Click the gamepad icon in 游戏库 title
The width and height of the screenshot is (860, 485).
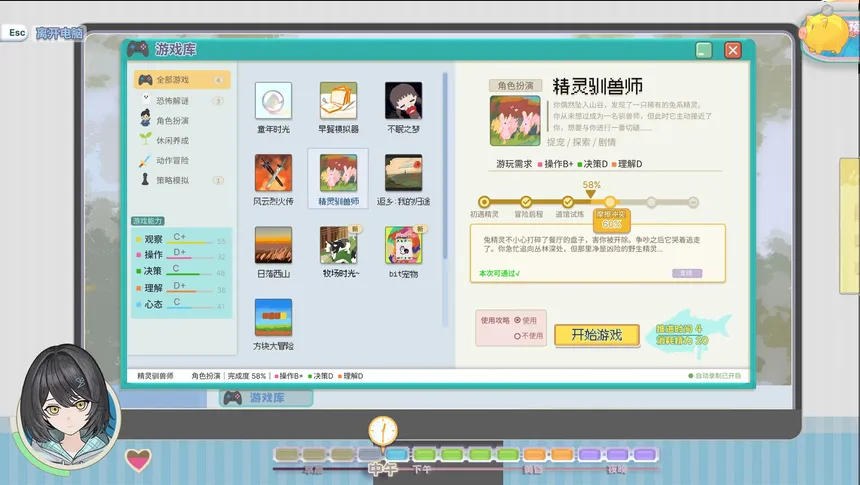138,49
